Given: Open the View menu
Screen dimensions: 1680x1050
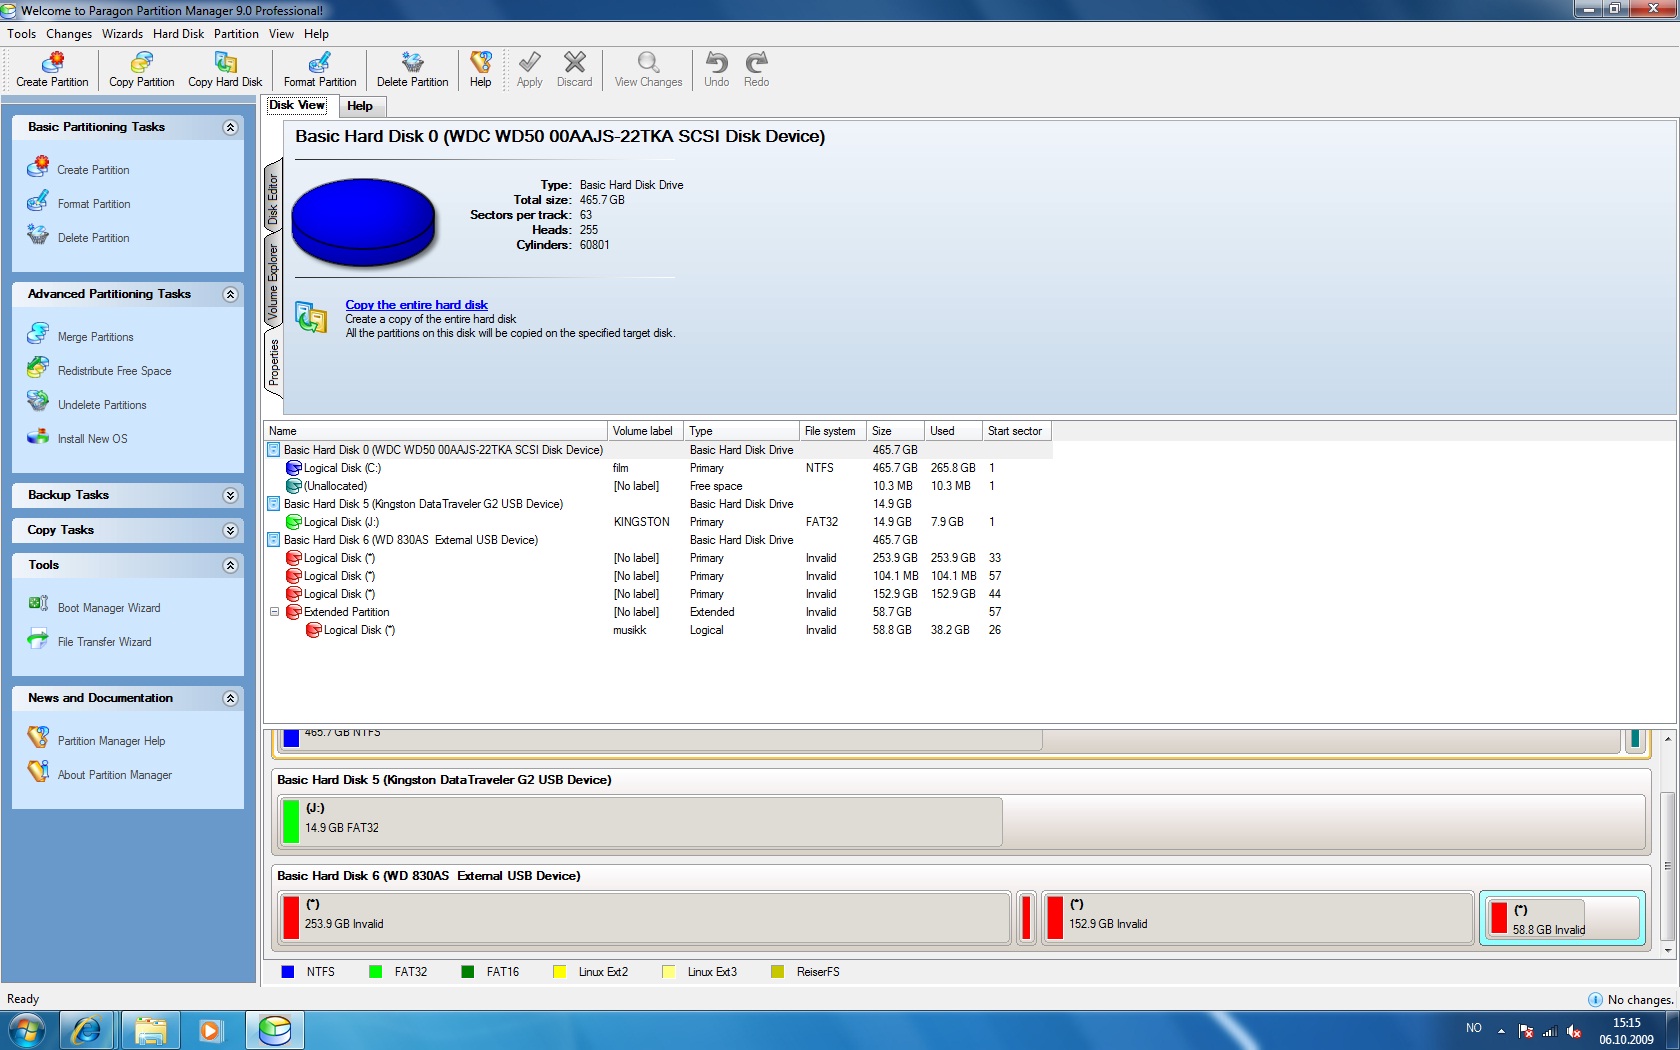Looking at the screenshot, I should (x=281, y=34).
